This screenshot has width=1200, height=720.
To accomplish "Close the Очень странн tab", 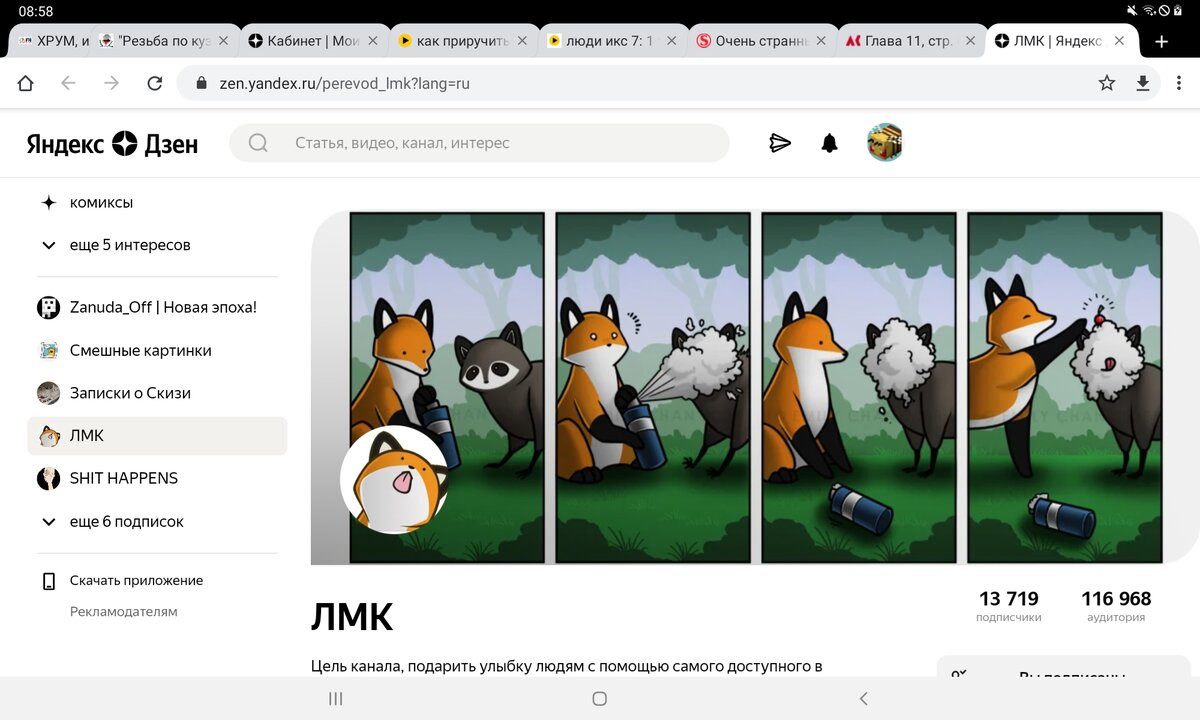I will point(822,41).
